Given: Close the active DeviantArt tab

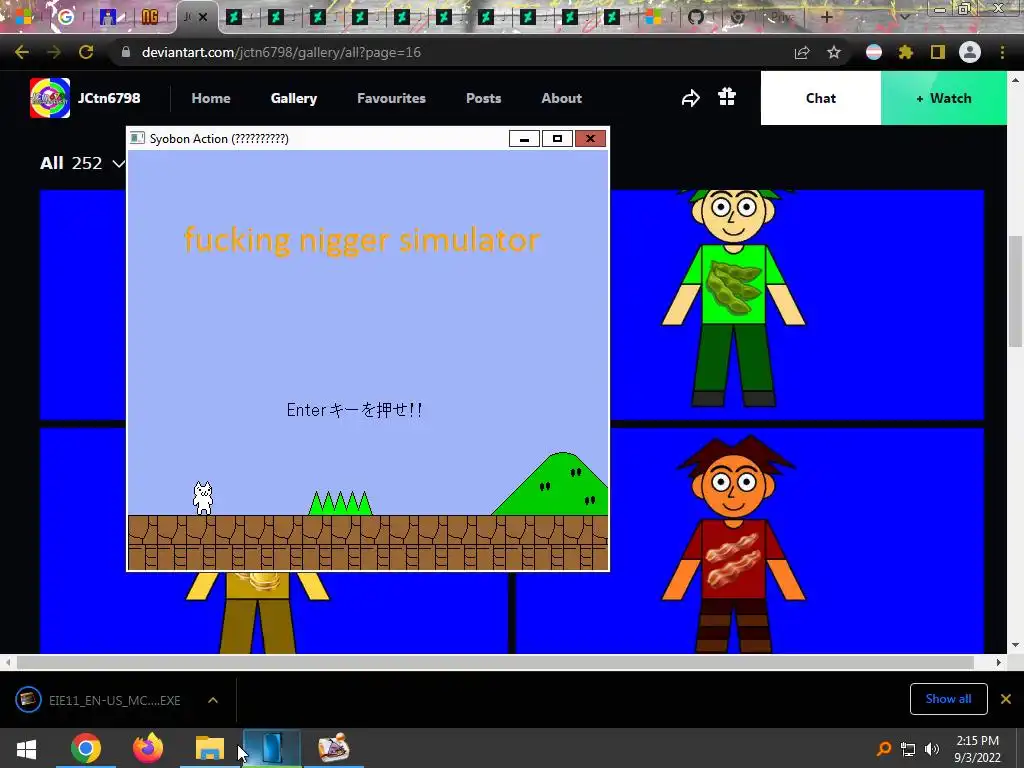Looking at the screenshot, I should point(203,17).
